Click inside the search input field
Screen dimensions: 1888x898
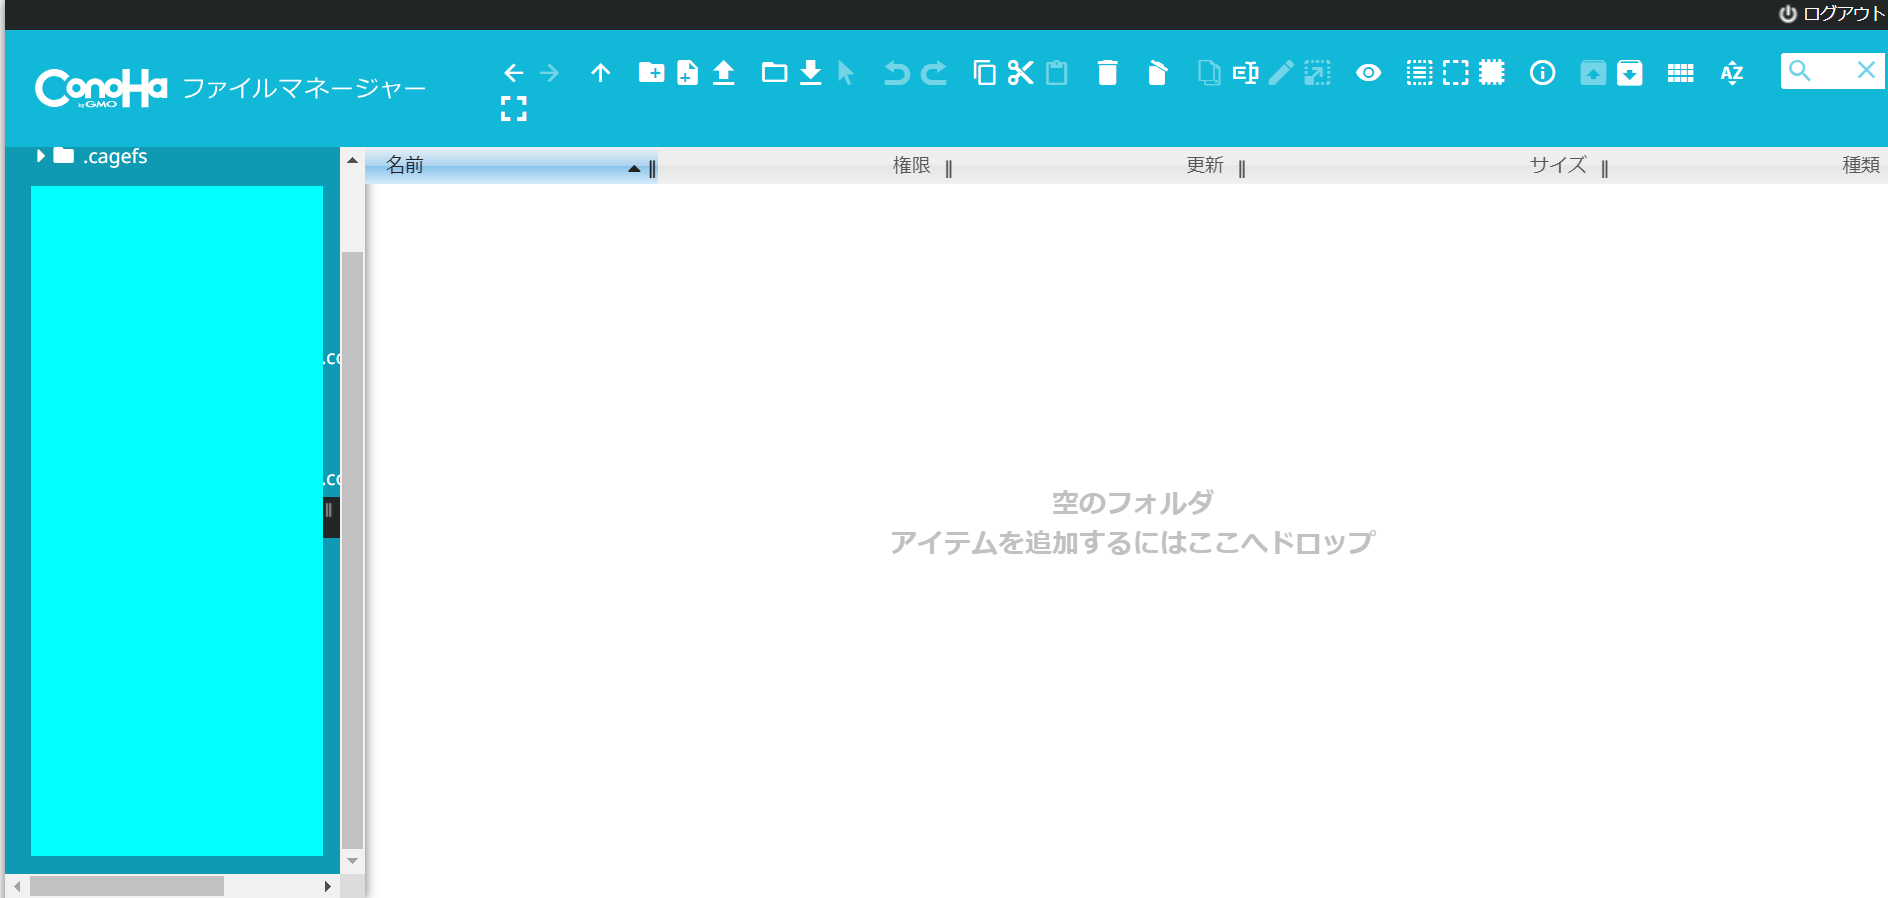[1834, 70]
